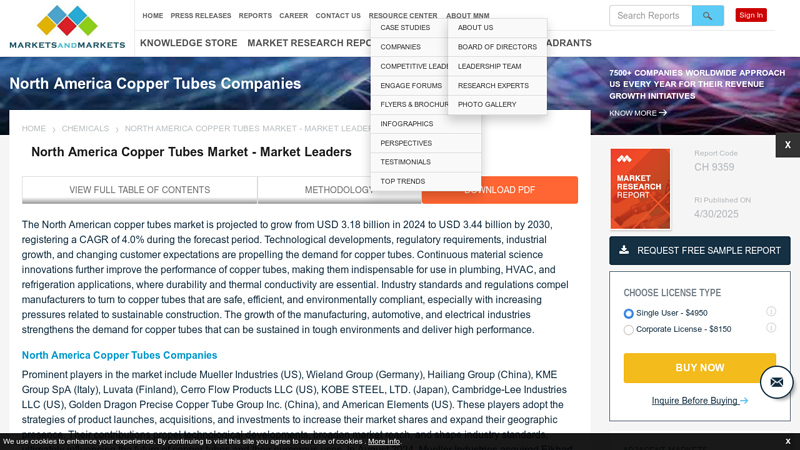
Task: Click in the Search Reports field
Action: pyautogui.click(x=651, y=16)
